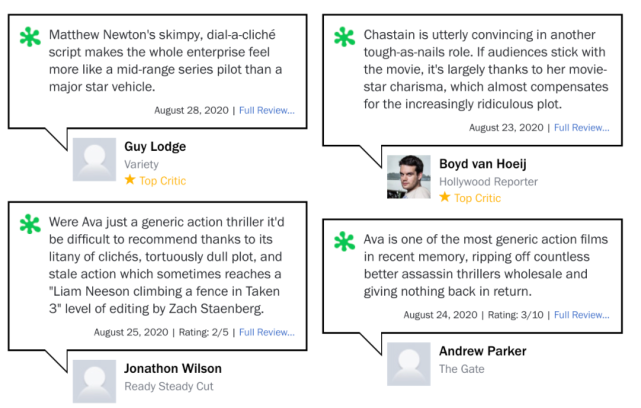Open Full Review link dated August 23, 2020
This screenshot has height=408, width=641.
point(581,127)
